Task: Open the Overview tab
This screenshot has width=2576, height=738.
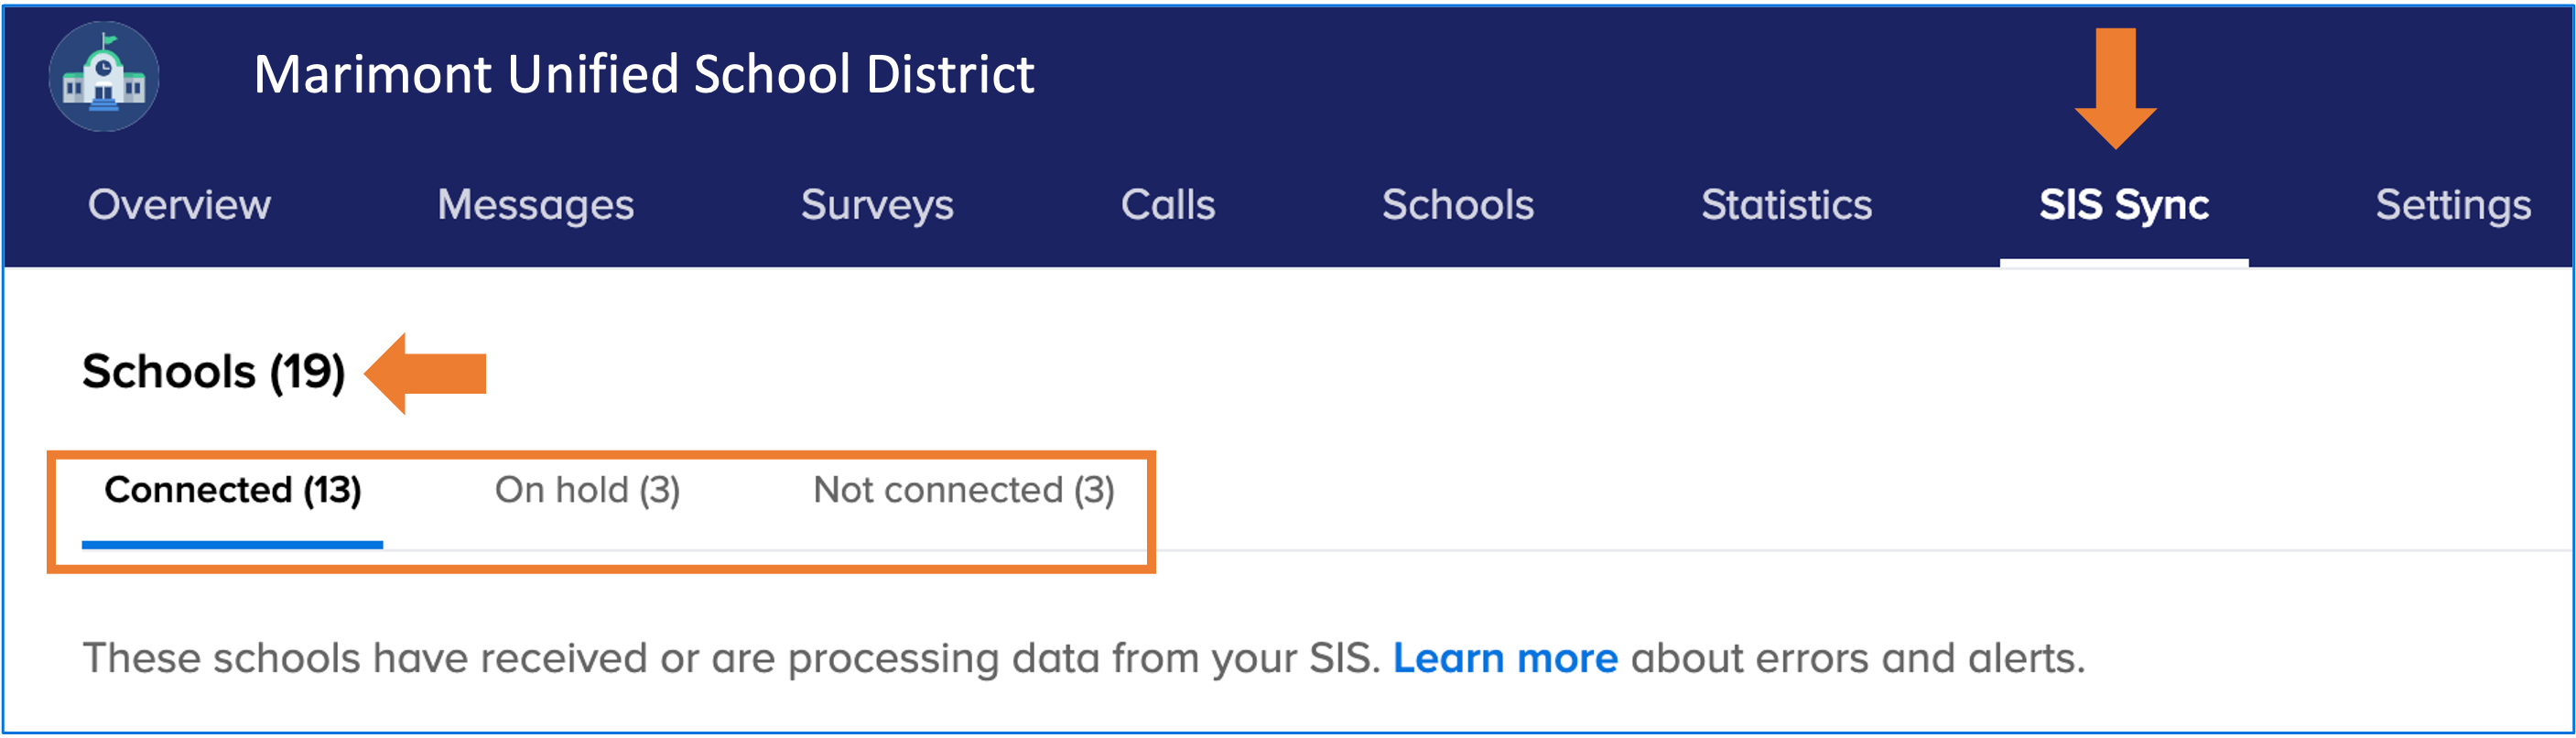Action: click(179, 205)
